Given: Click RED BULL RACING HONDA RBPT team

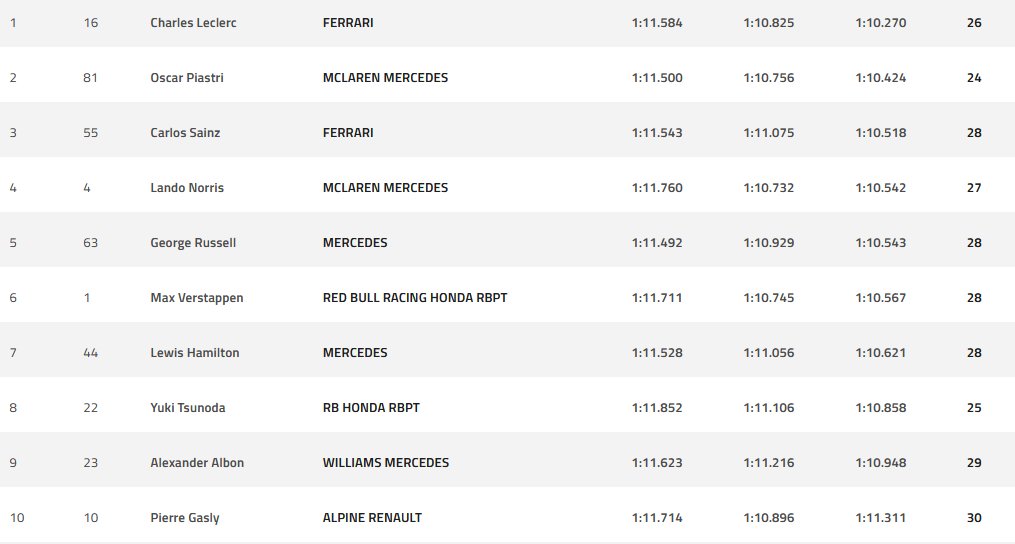Looking at the screenshot, I should [x=415, y=298].
